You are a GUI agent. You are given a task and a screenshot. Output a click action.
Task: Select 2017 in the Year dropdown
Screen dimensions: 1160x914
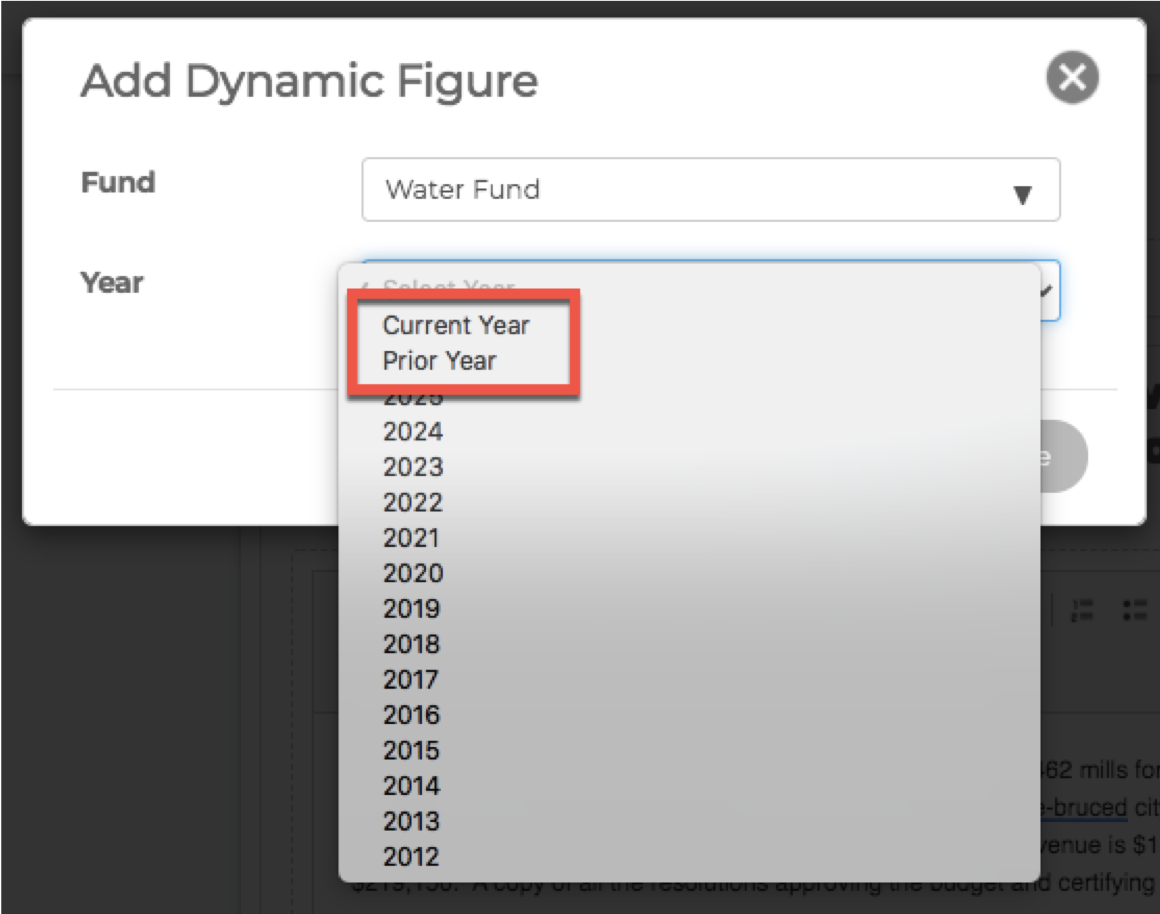pyautogui.click(x=411, y=680)
